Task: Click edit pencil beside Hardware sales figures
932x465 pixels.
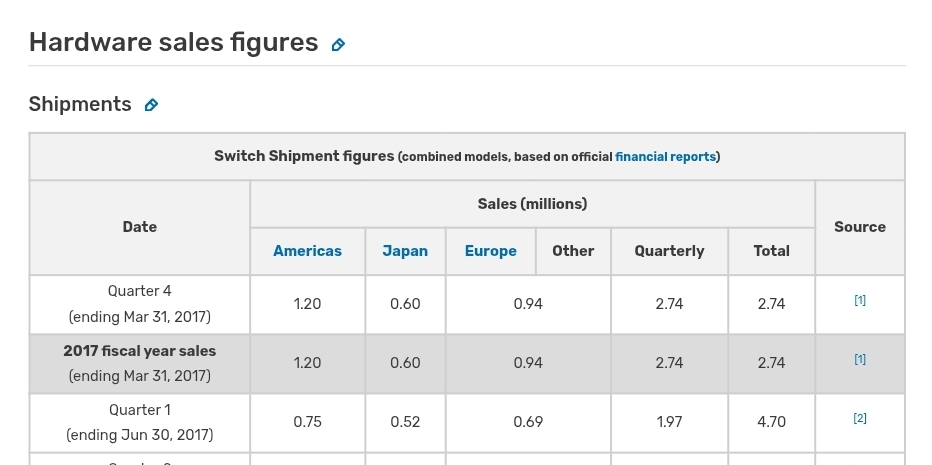Action: [x=338, y=45]
